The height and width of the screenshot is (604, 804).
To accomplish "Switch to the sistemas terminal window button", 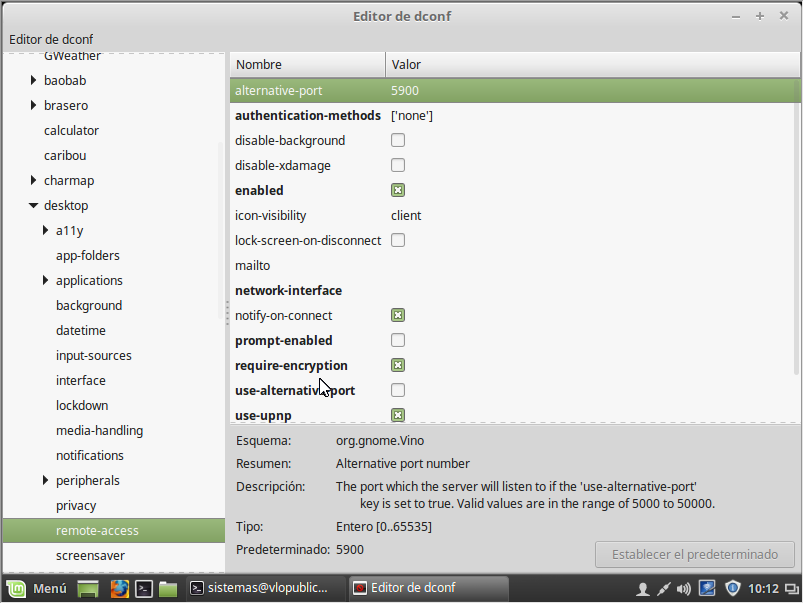I will point(260,588).
